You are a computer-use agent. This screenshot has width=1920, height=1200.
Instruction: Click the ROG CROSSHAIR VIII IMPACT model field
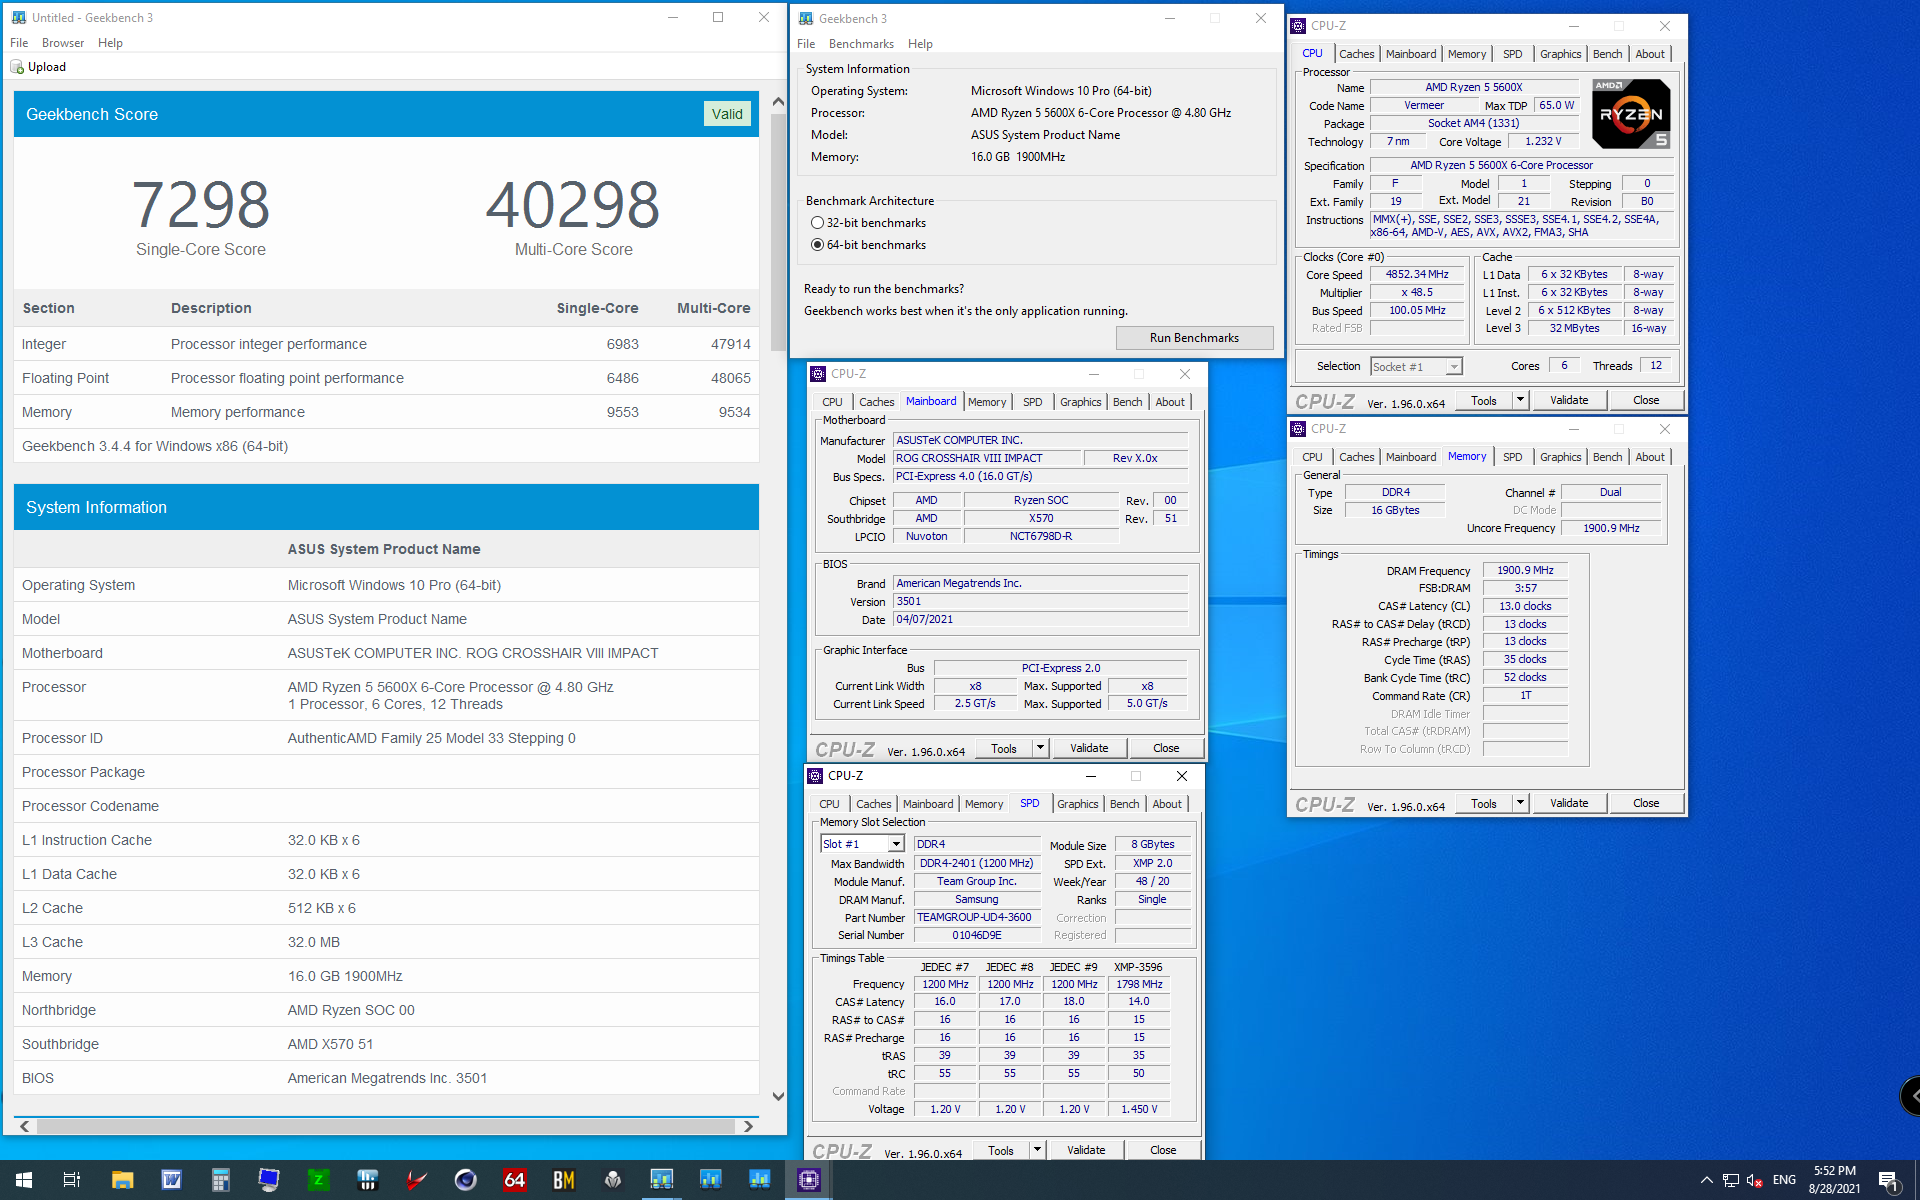[986, 458]
